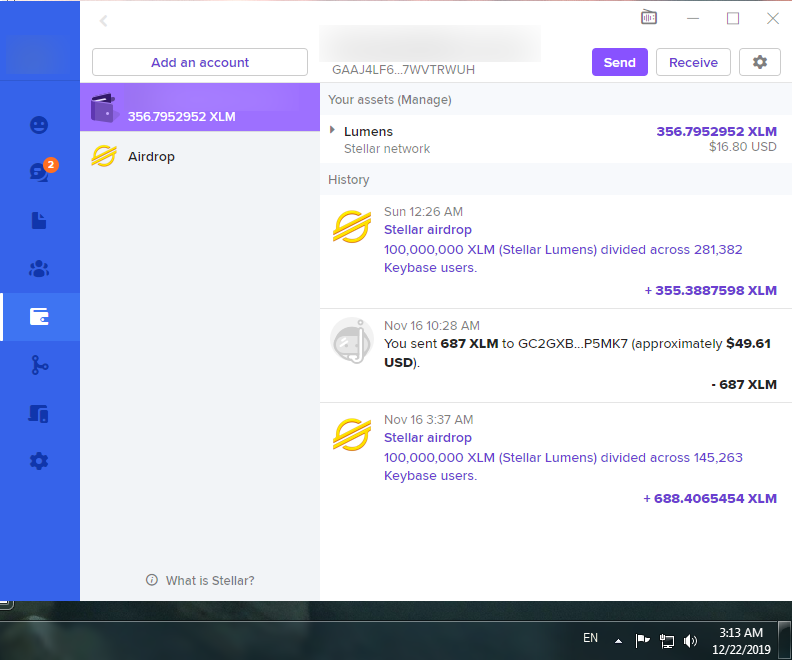Open the Devices tab in sidebar
Image resolution: width=792 pixels, height=660 pixels.
tap(38, 414)
